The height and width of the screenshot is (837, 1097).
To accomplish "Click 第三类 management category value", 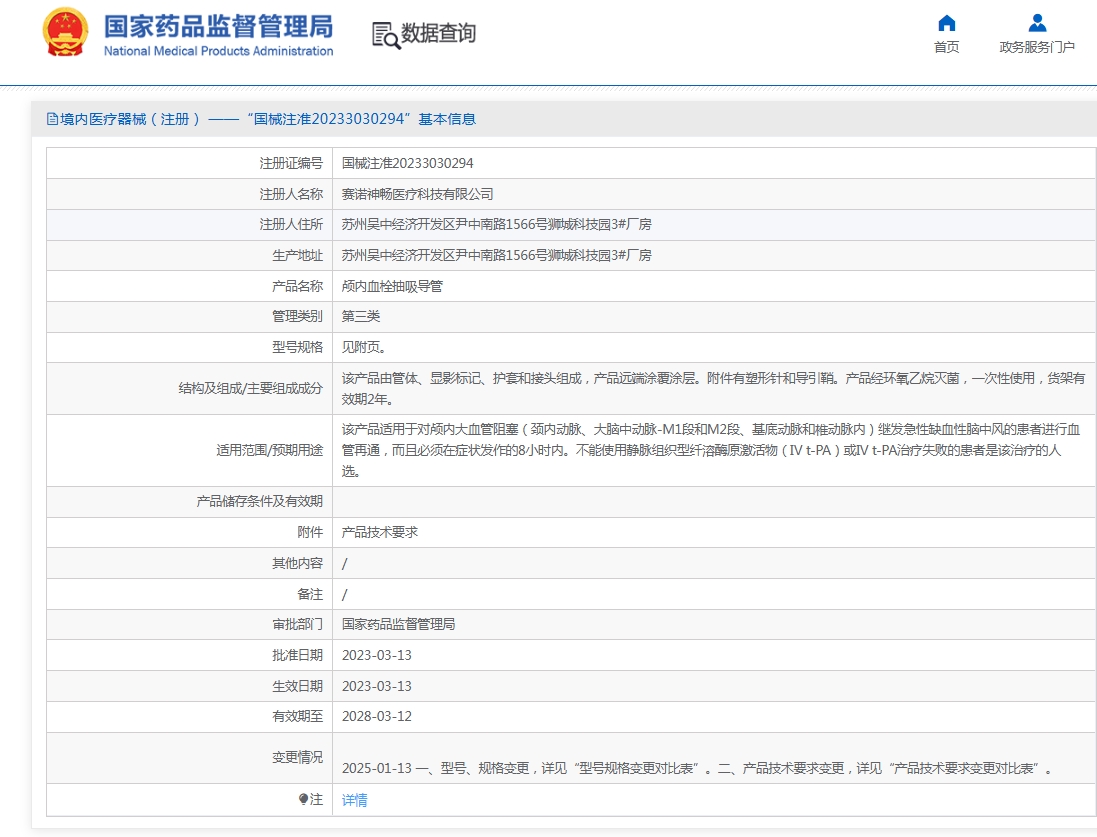I will click(360, 316).
